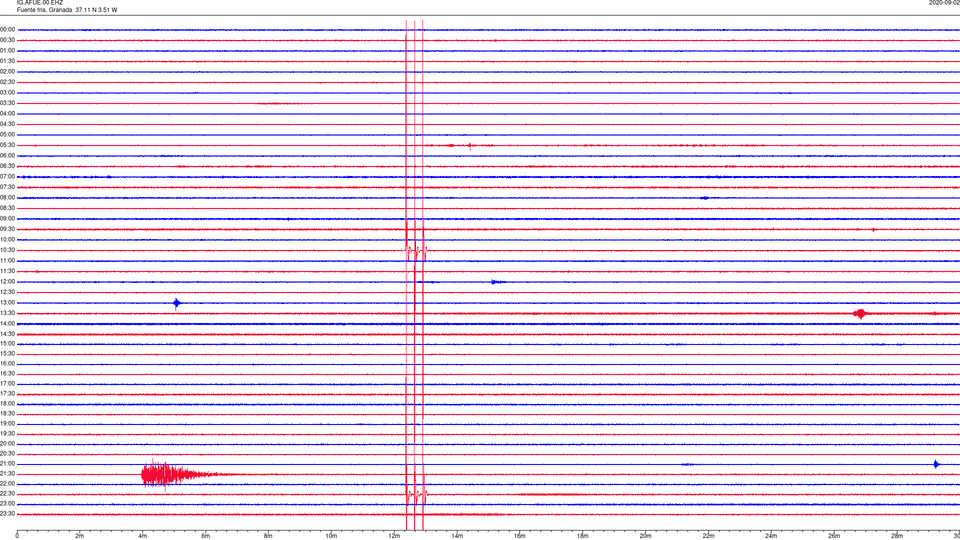The image size is (960, 540).
Task: Select the 14:30 trace time label
Action: point(8,334)
